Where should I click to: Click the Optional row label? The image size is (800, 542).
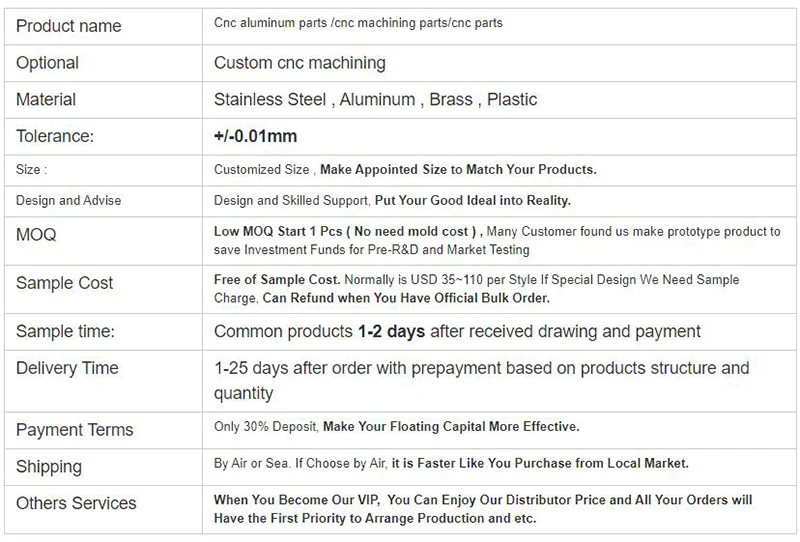47,63
